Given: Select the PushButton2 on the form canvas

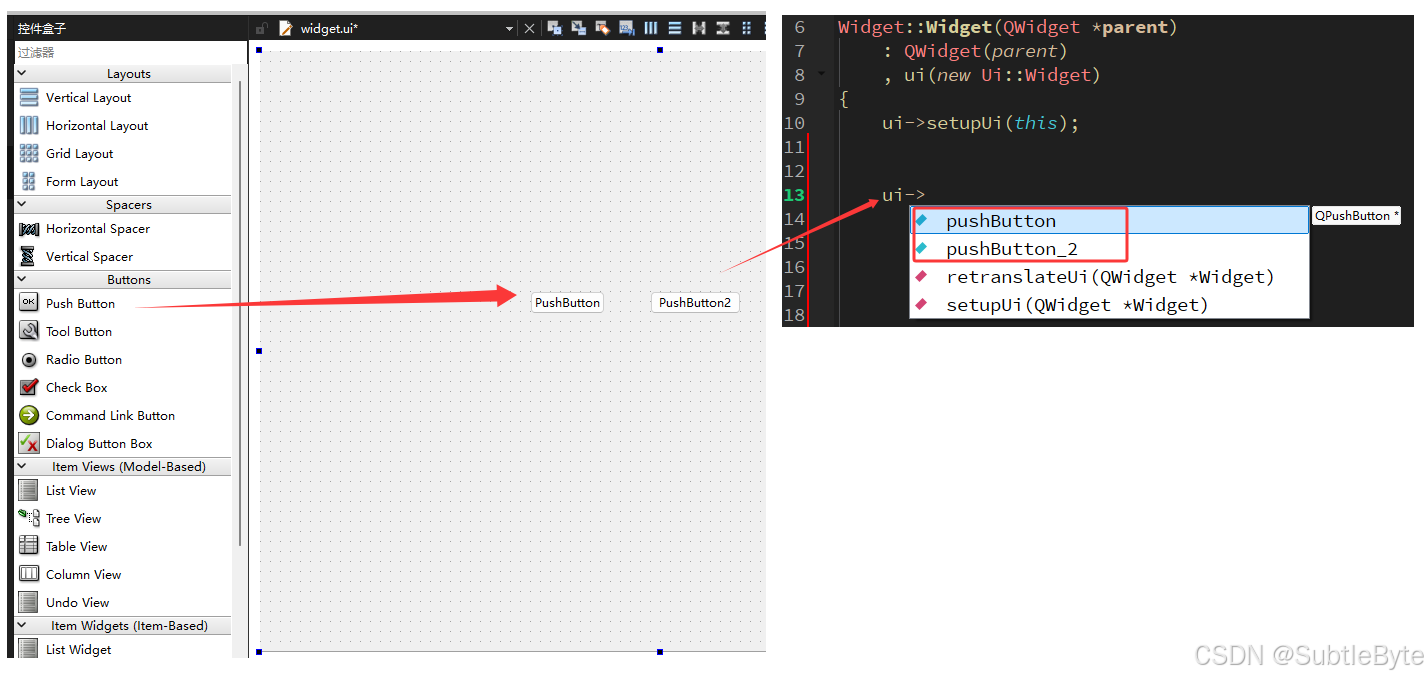Looking at the screenshot, I should tap(695, 302).
